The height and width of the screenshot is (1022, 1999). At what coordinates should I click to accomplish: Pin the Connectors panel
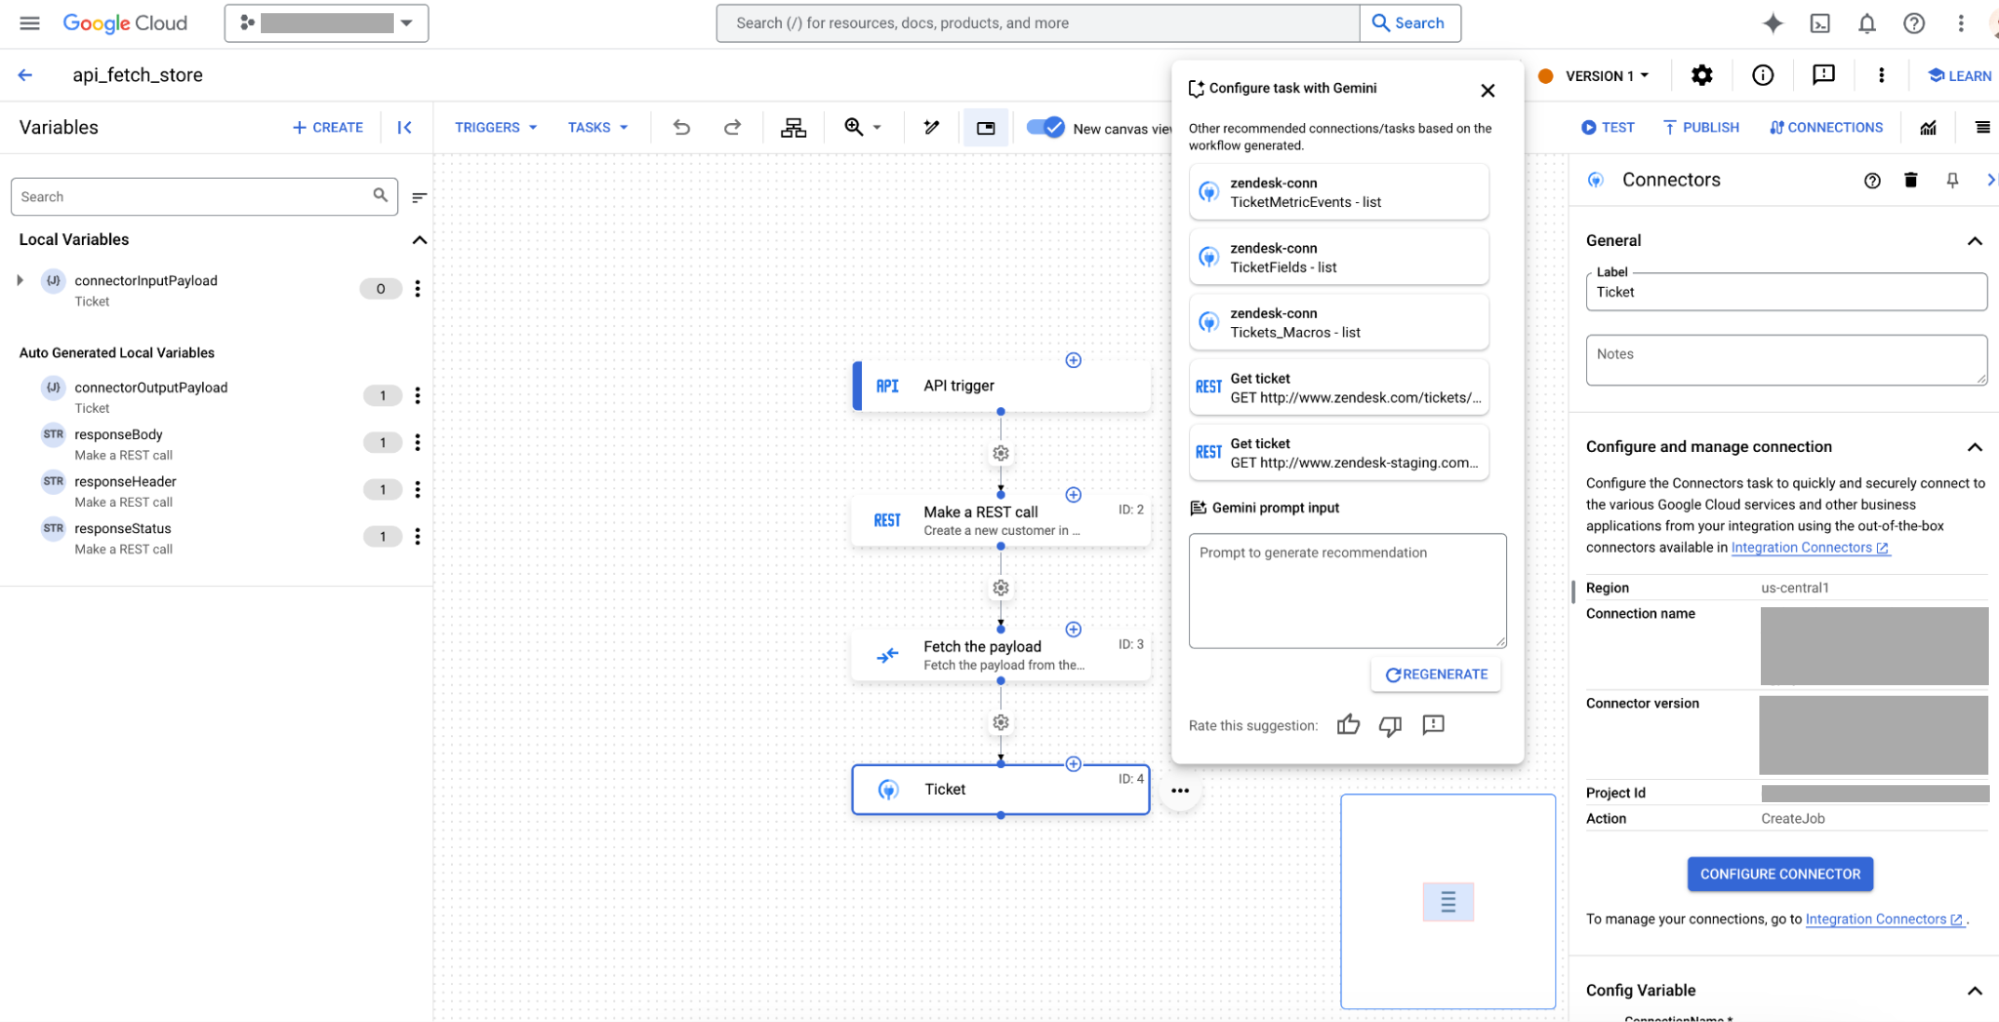(1952, 180)
